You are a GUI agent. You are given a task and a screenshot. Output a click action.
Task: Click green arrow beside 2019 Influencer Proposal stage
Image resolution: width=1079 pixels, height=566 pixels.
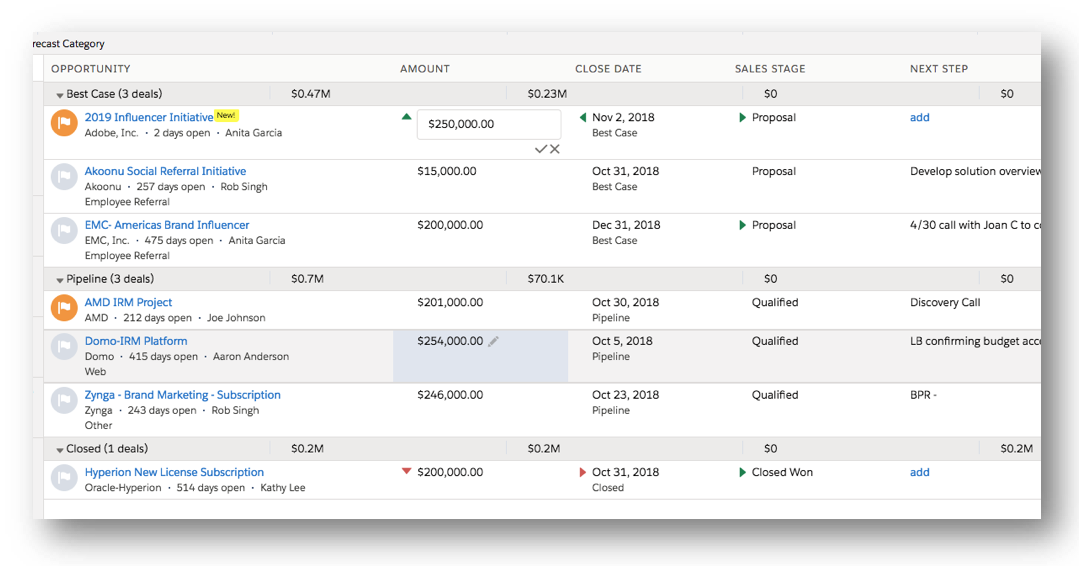click(x=743, y=117)
